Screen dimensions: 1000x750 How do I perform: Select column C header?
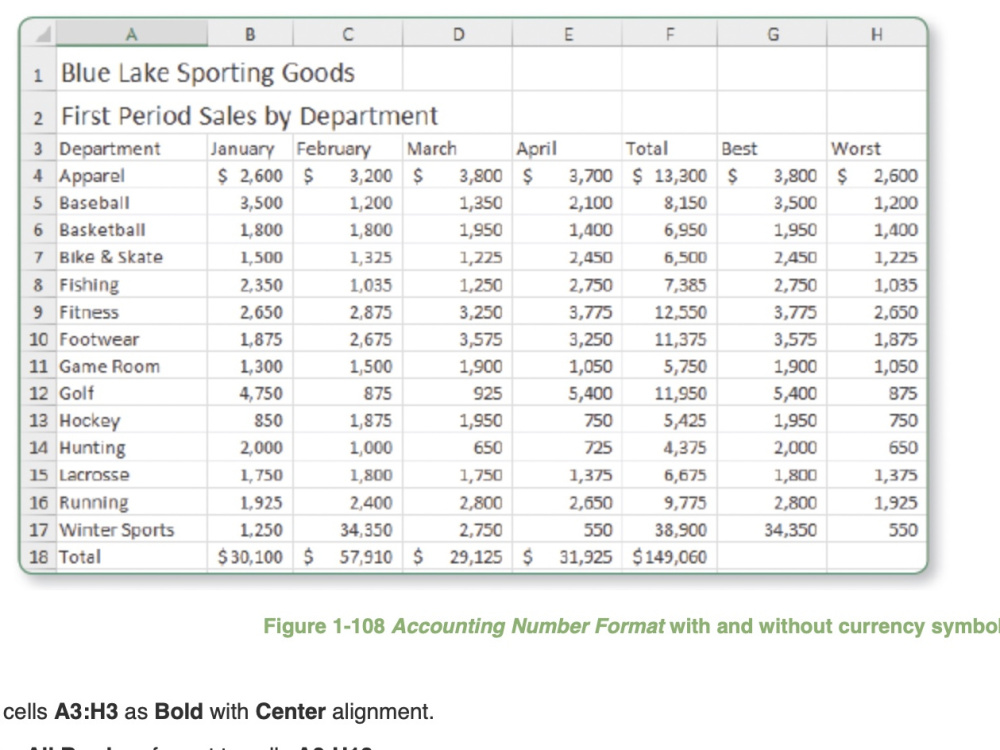348,34
